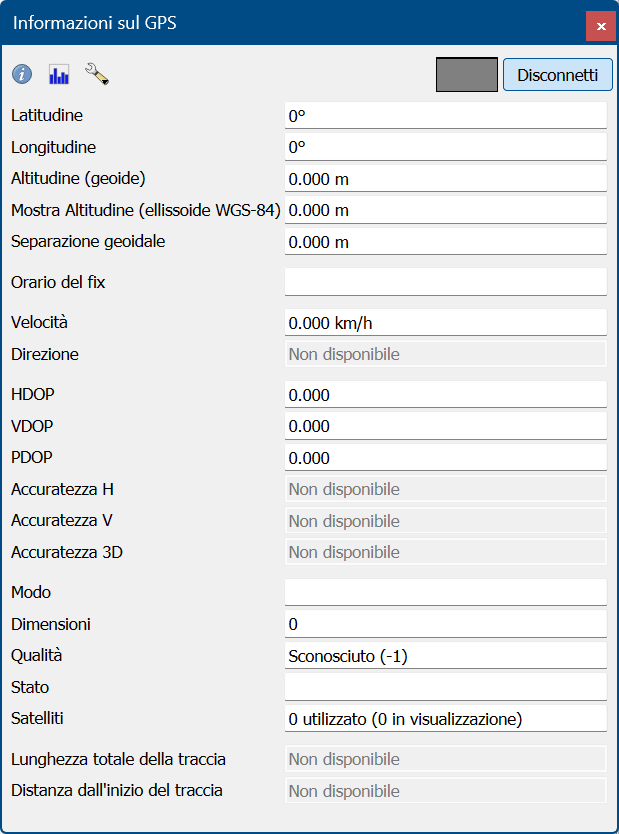619x834 pixels.
Task: Click the Accuratezza H label
Action: click(62, 489)
